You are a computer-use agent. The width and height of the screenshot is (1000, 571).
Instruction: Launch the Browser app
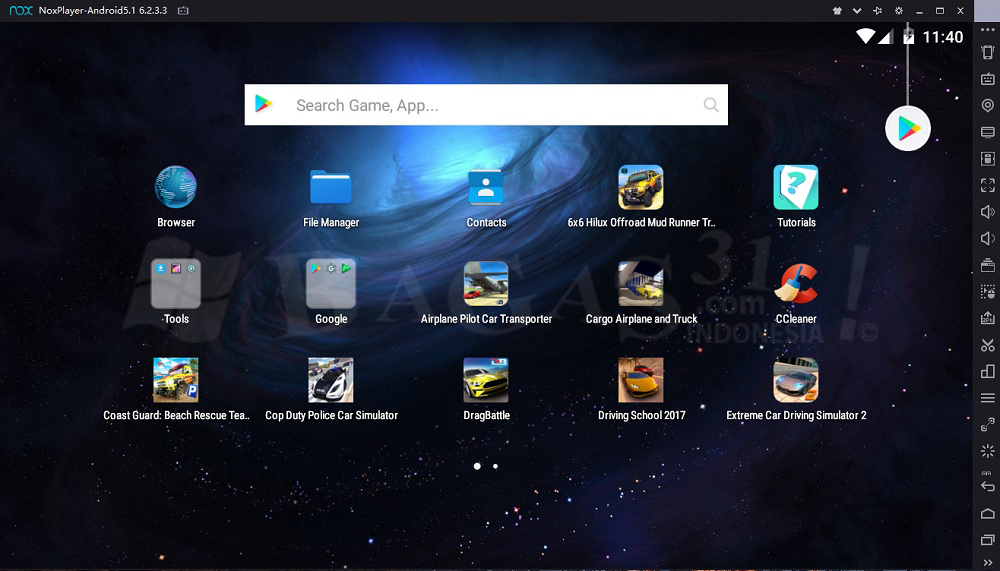[176, 187]
